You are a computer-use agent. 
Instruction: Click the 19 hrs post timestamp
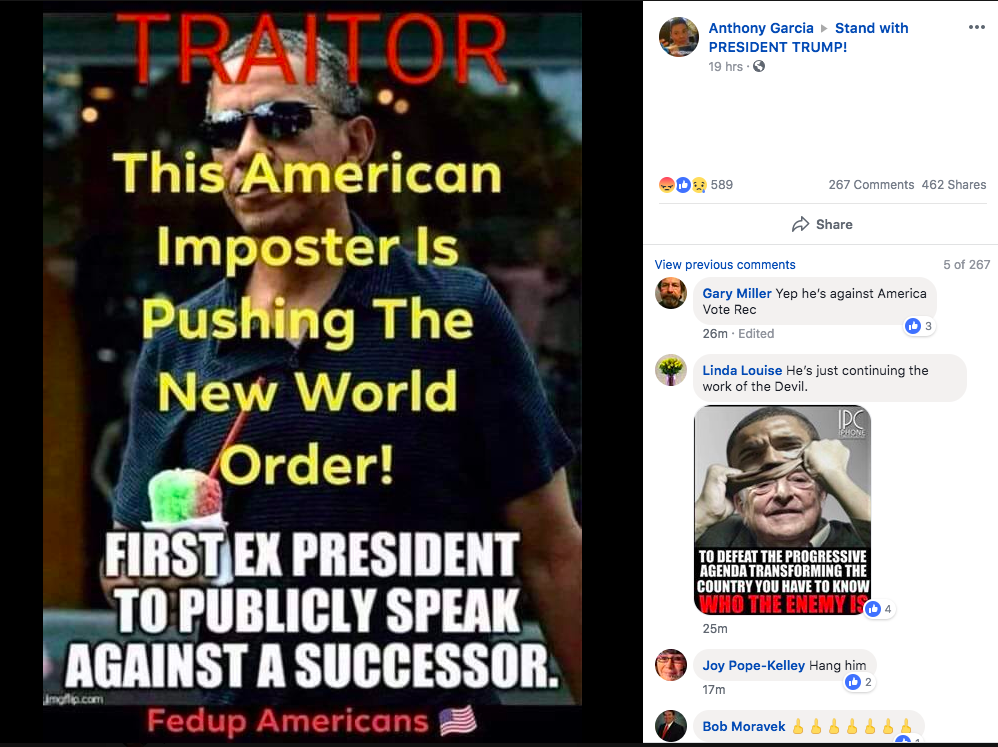point(726,66)
